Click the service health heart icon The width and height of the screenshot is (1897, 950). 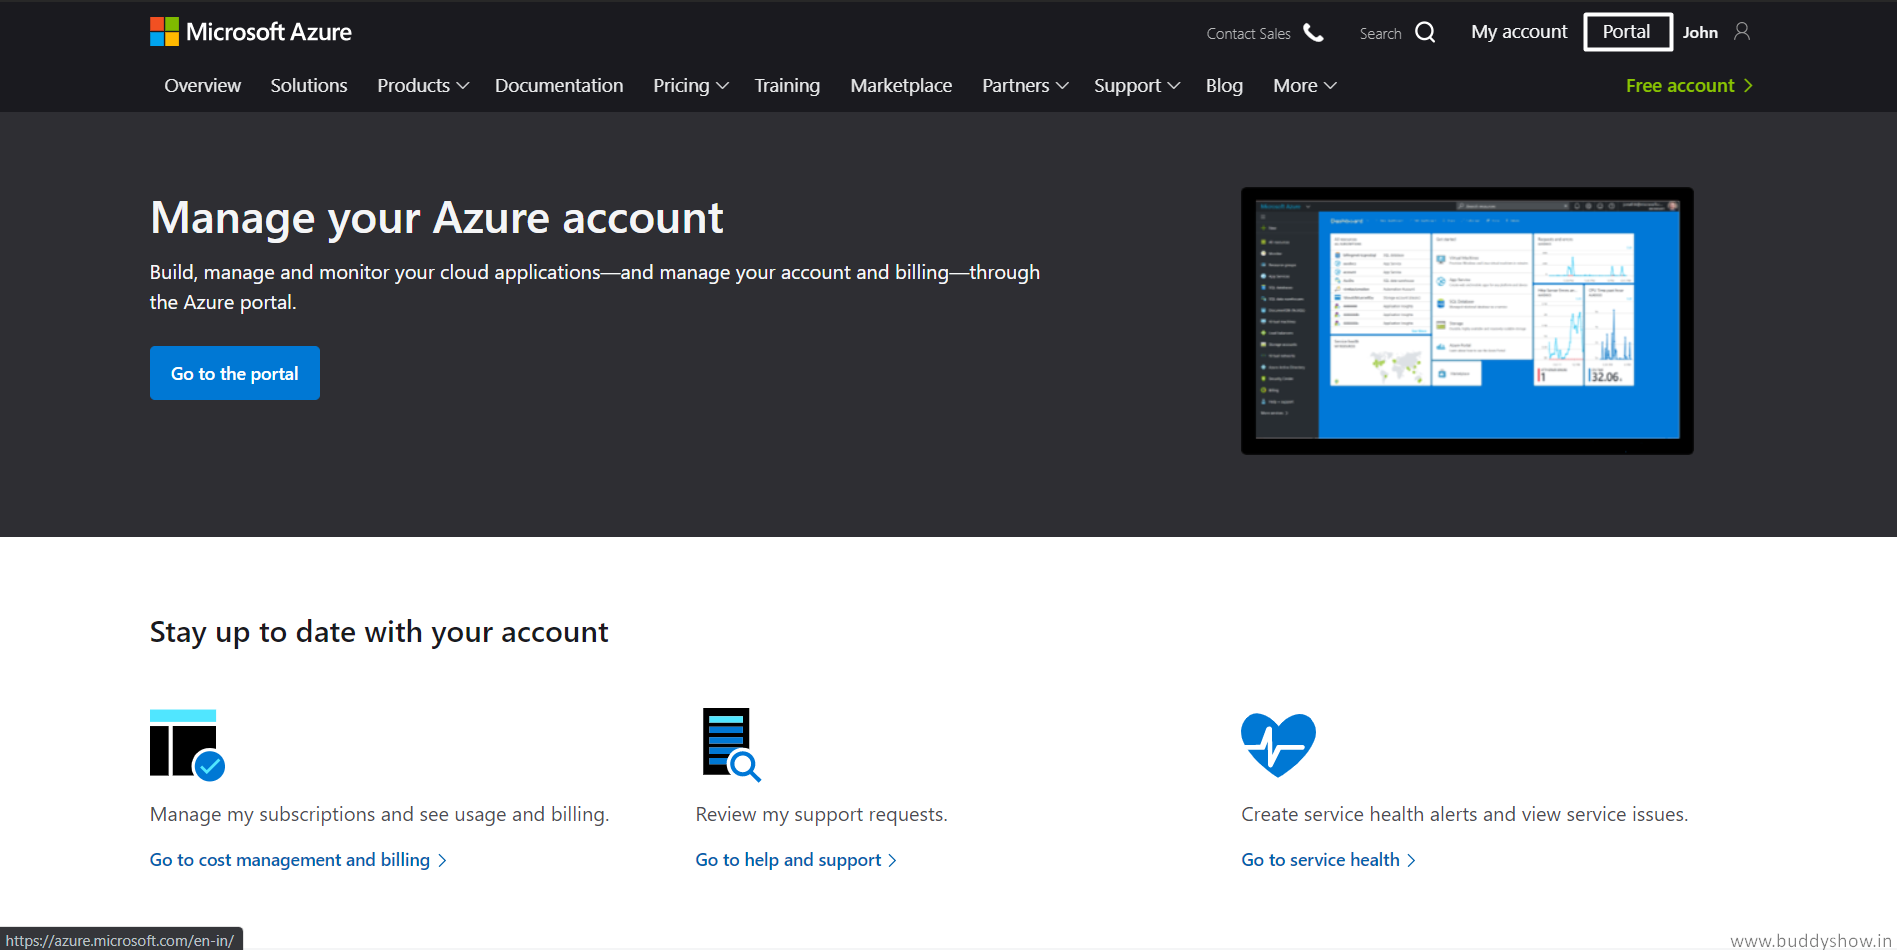[1278, 745]
